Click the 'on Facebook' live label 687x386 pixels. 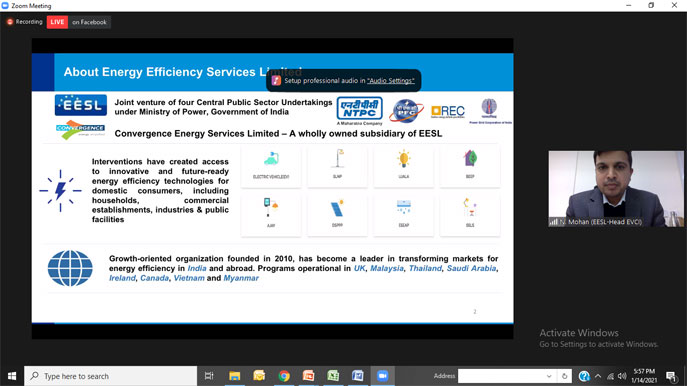pyautogui.click(x=89, y=22)
